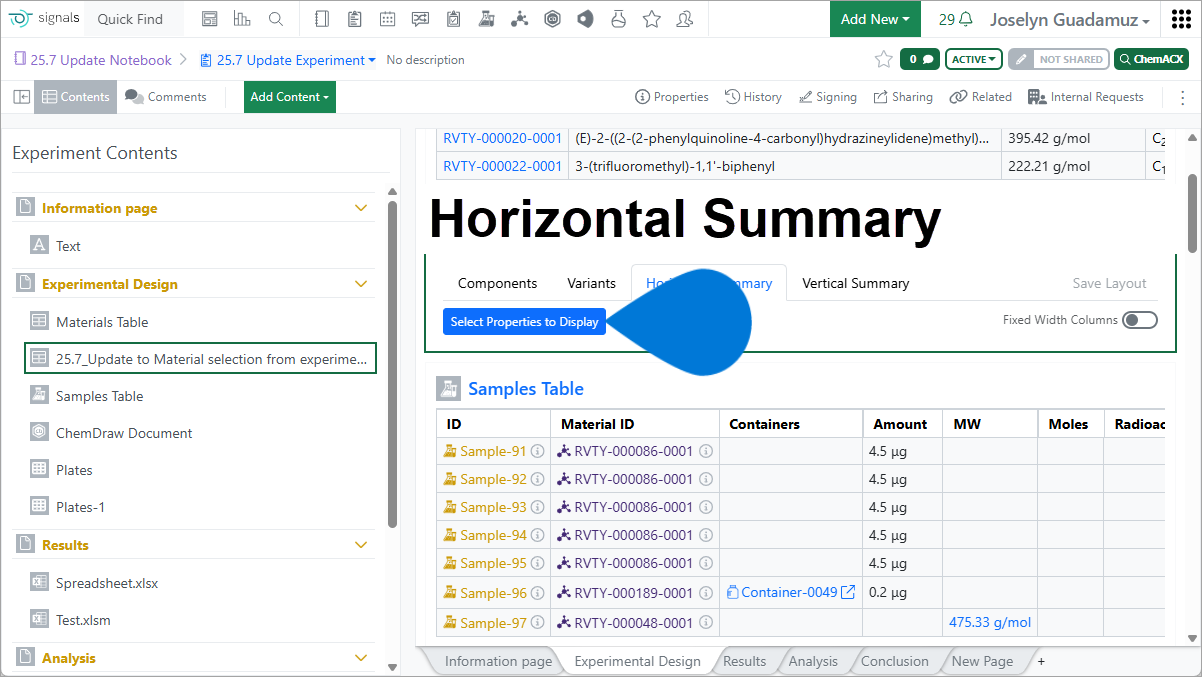Collapse the left panel with sidebar icon

click(21, 97)
